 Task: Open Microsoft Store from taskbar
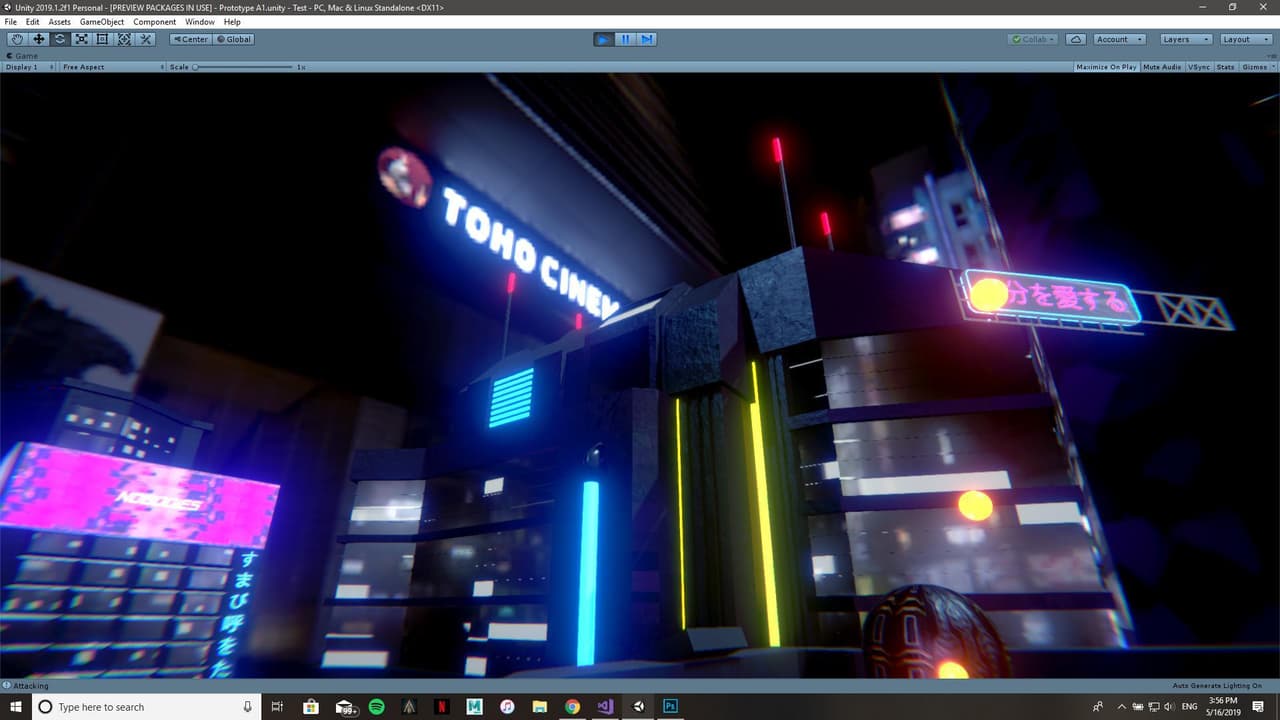[311, 707]
